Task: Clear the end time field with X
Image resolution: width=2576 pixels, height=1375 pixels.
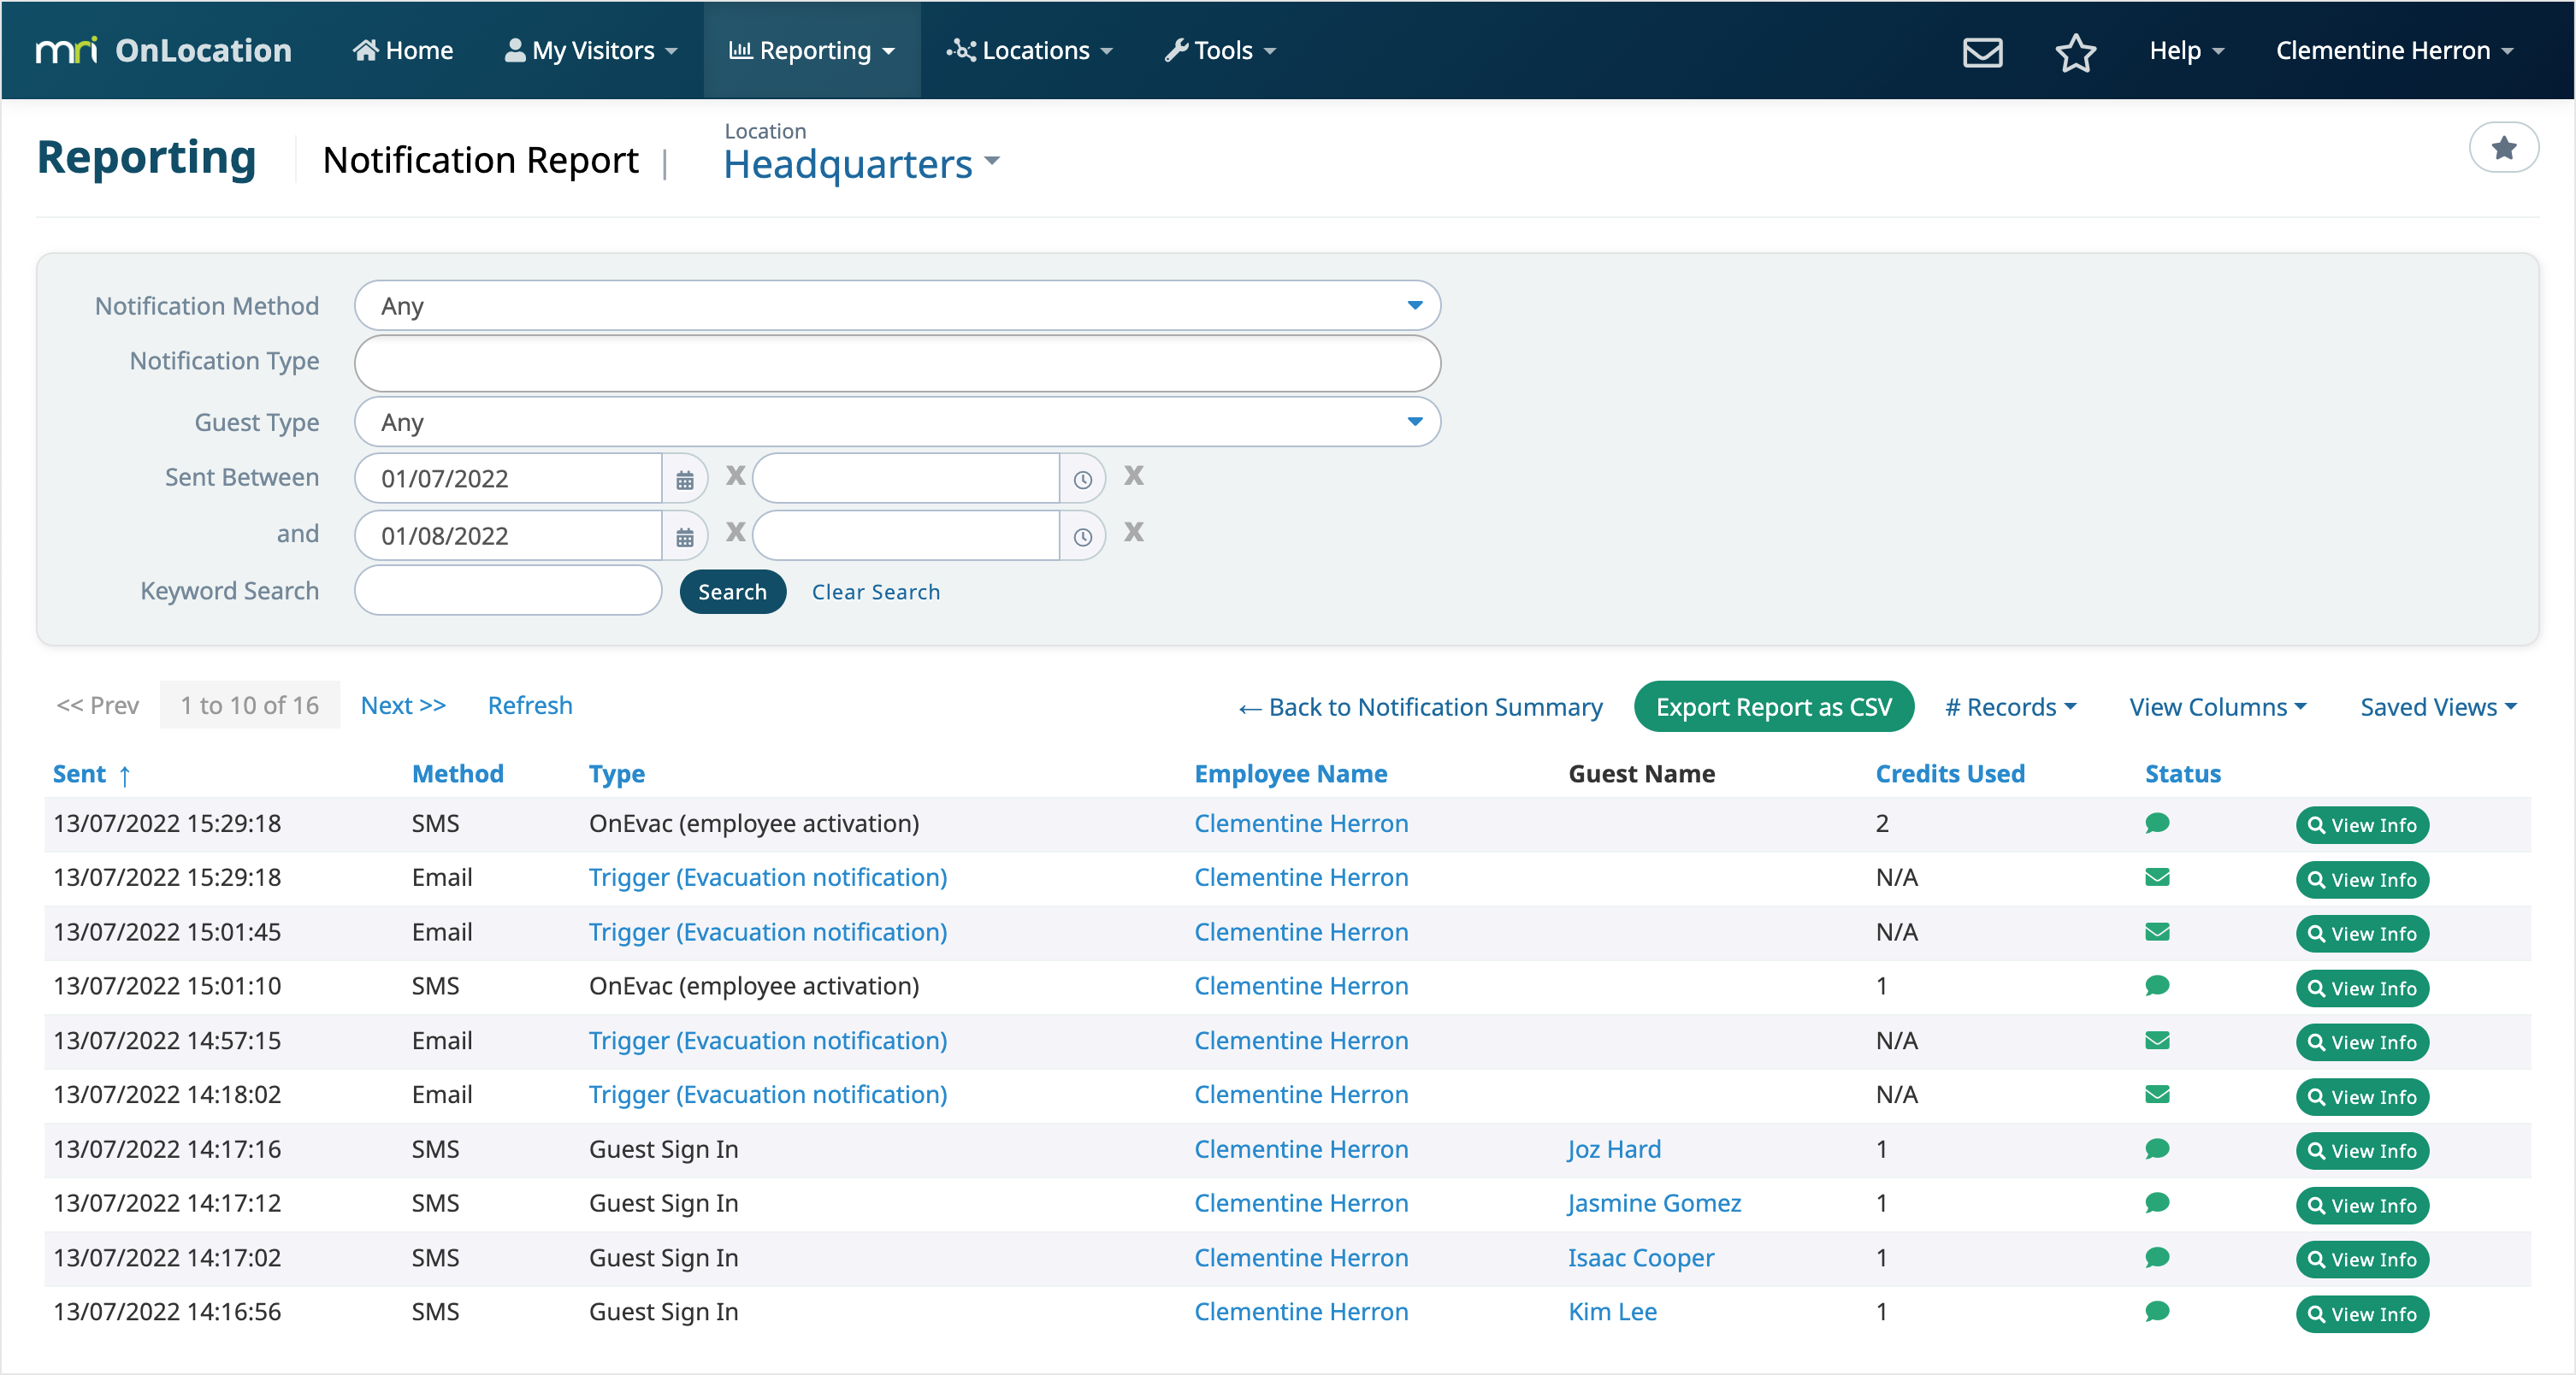Action: coord(1133,532)
